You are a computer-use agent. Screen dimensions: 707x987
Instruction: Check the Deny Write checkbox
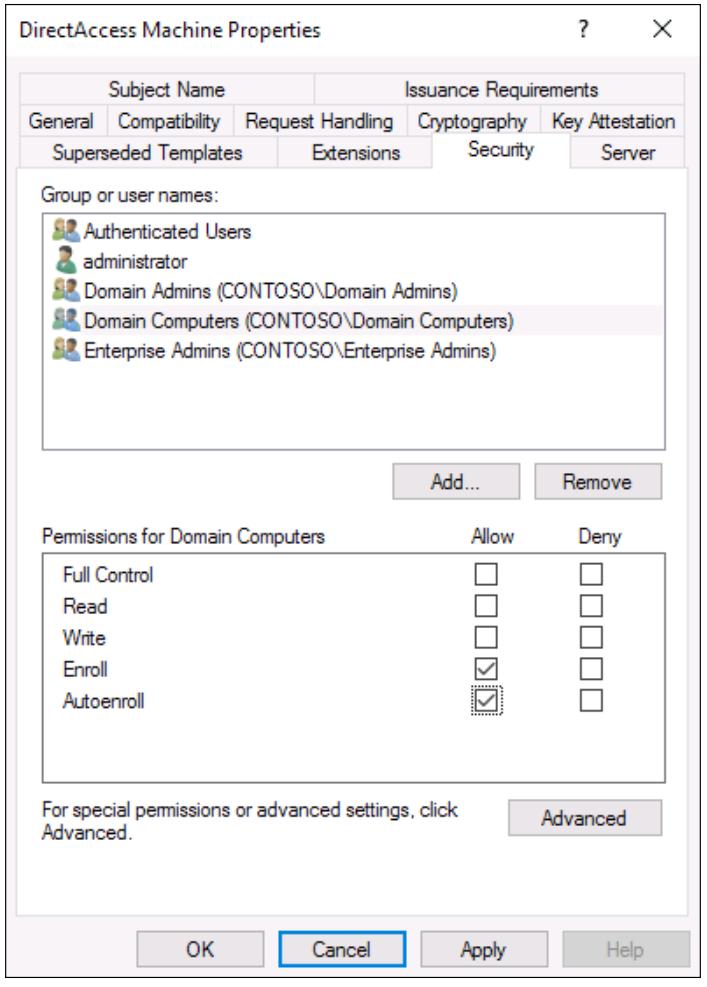(591, 637)
